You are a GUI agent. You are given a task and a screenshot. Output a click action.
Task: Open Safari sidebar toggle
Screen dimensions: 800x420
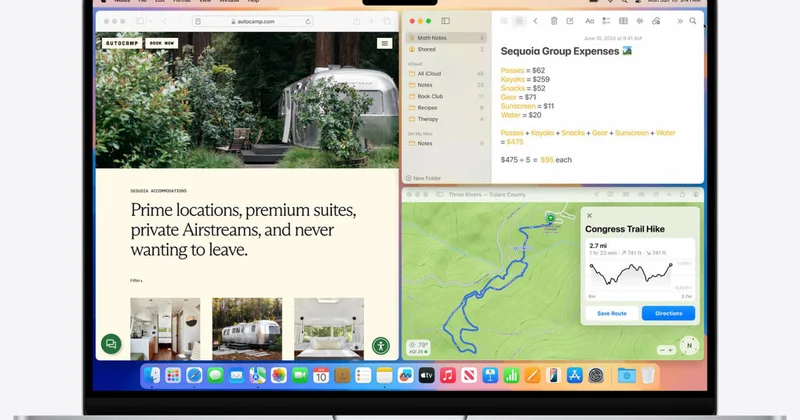pyautogui.click(x=139, y=21)
